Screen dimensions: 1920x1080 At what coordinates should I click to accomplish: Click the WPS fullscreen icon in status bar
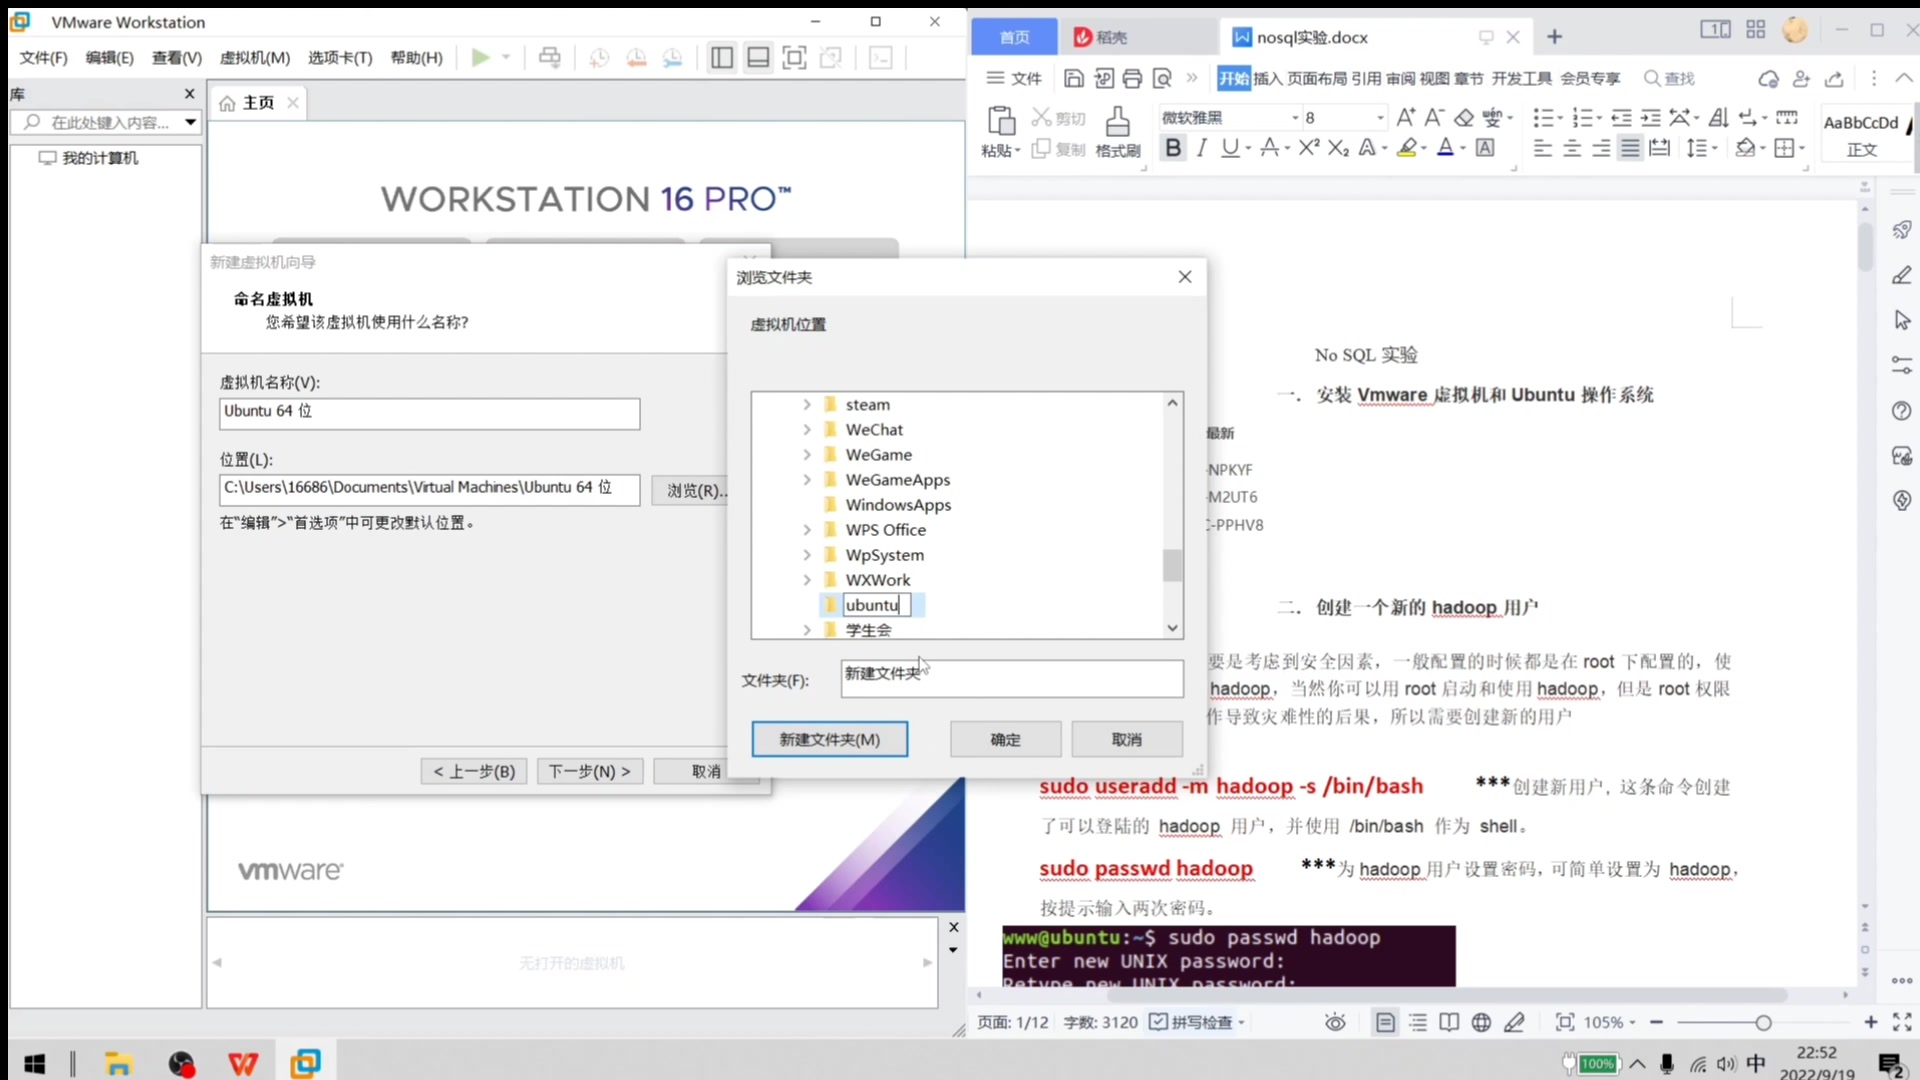click(1902, 1022)
